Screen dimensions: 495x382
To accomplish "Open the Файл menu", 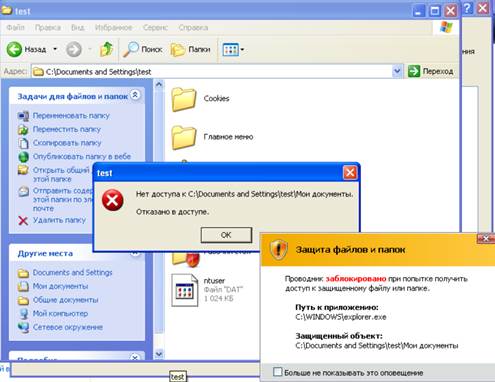I will tap(15, 27).
